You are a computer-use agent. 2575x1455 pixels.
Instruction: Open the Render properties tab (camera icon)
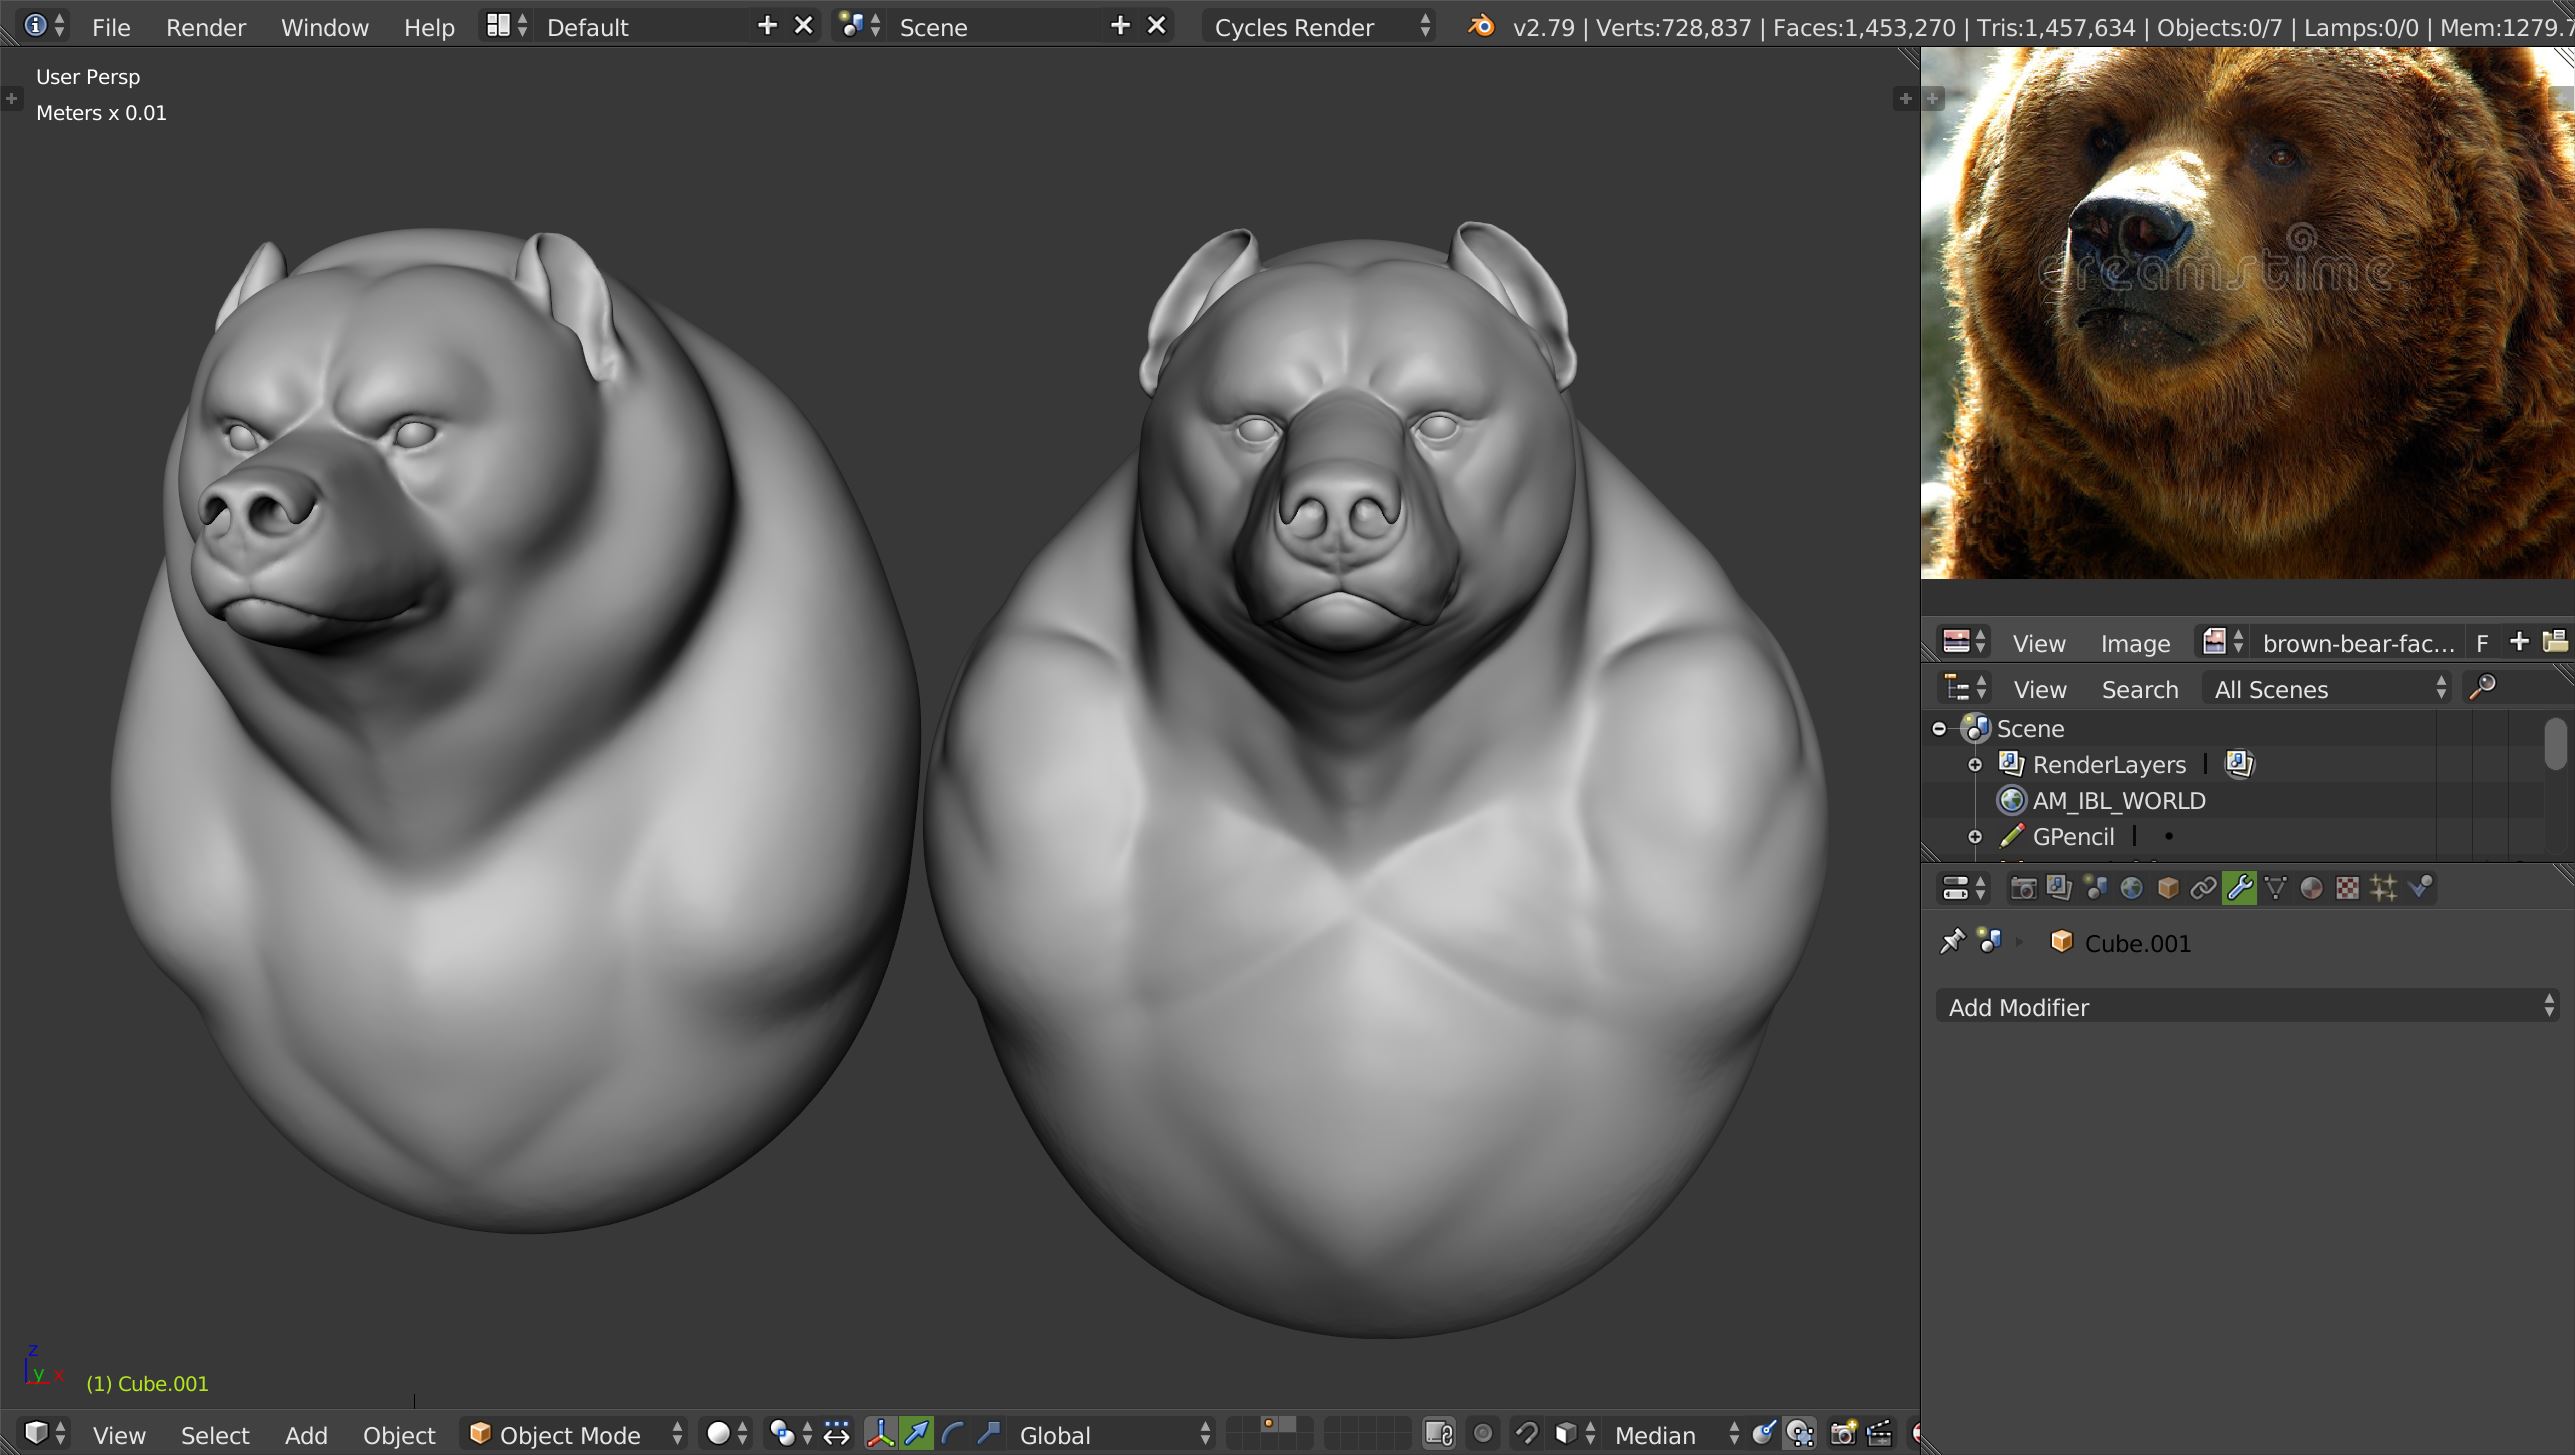[2023, 888]
